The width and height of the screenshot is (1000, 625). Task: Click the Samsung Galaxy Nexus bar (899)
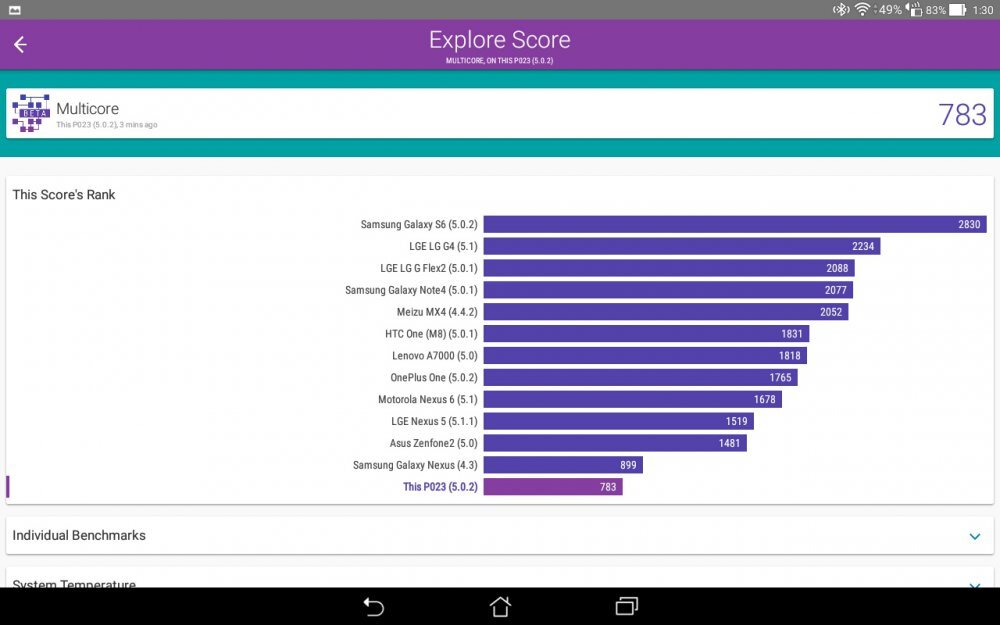(562, 465)
